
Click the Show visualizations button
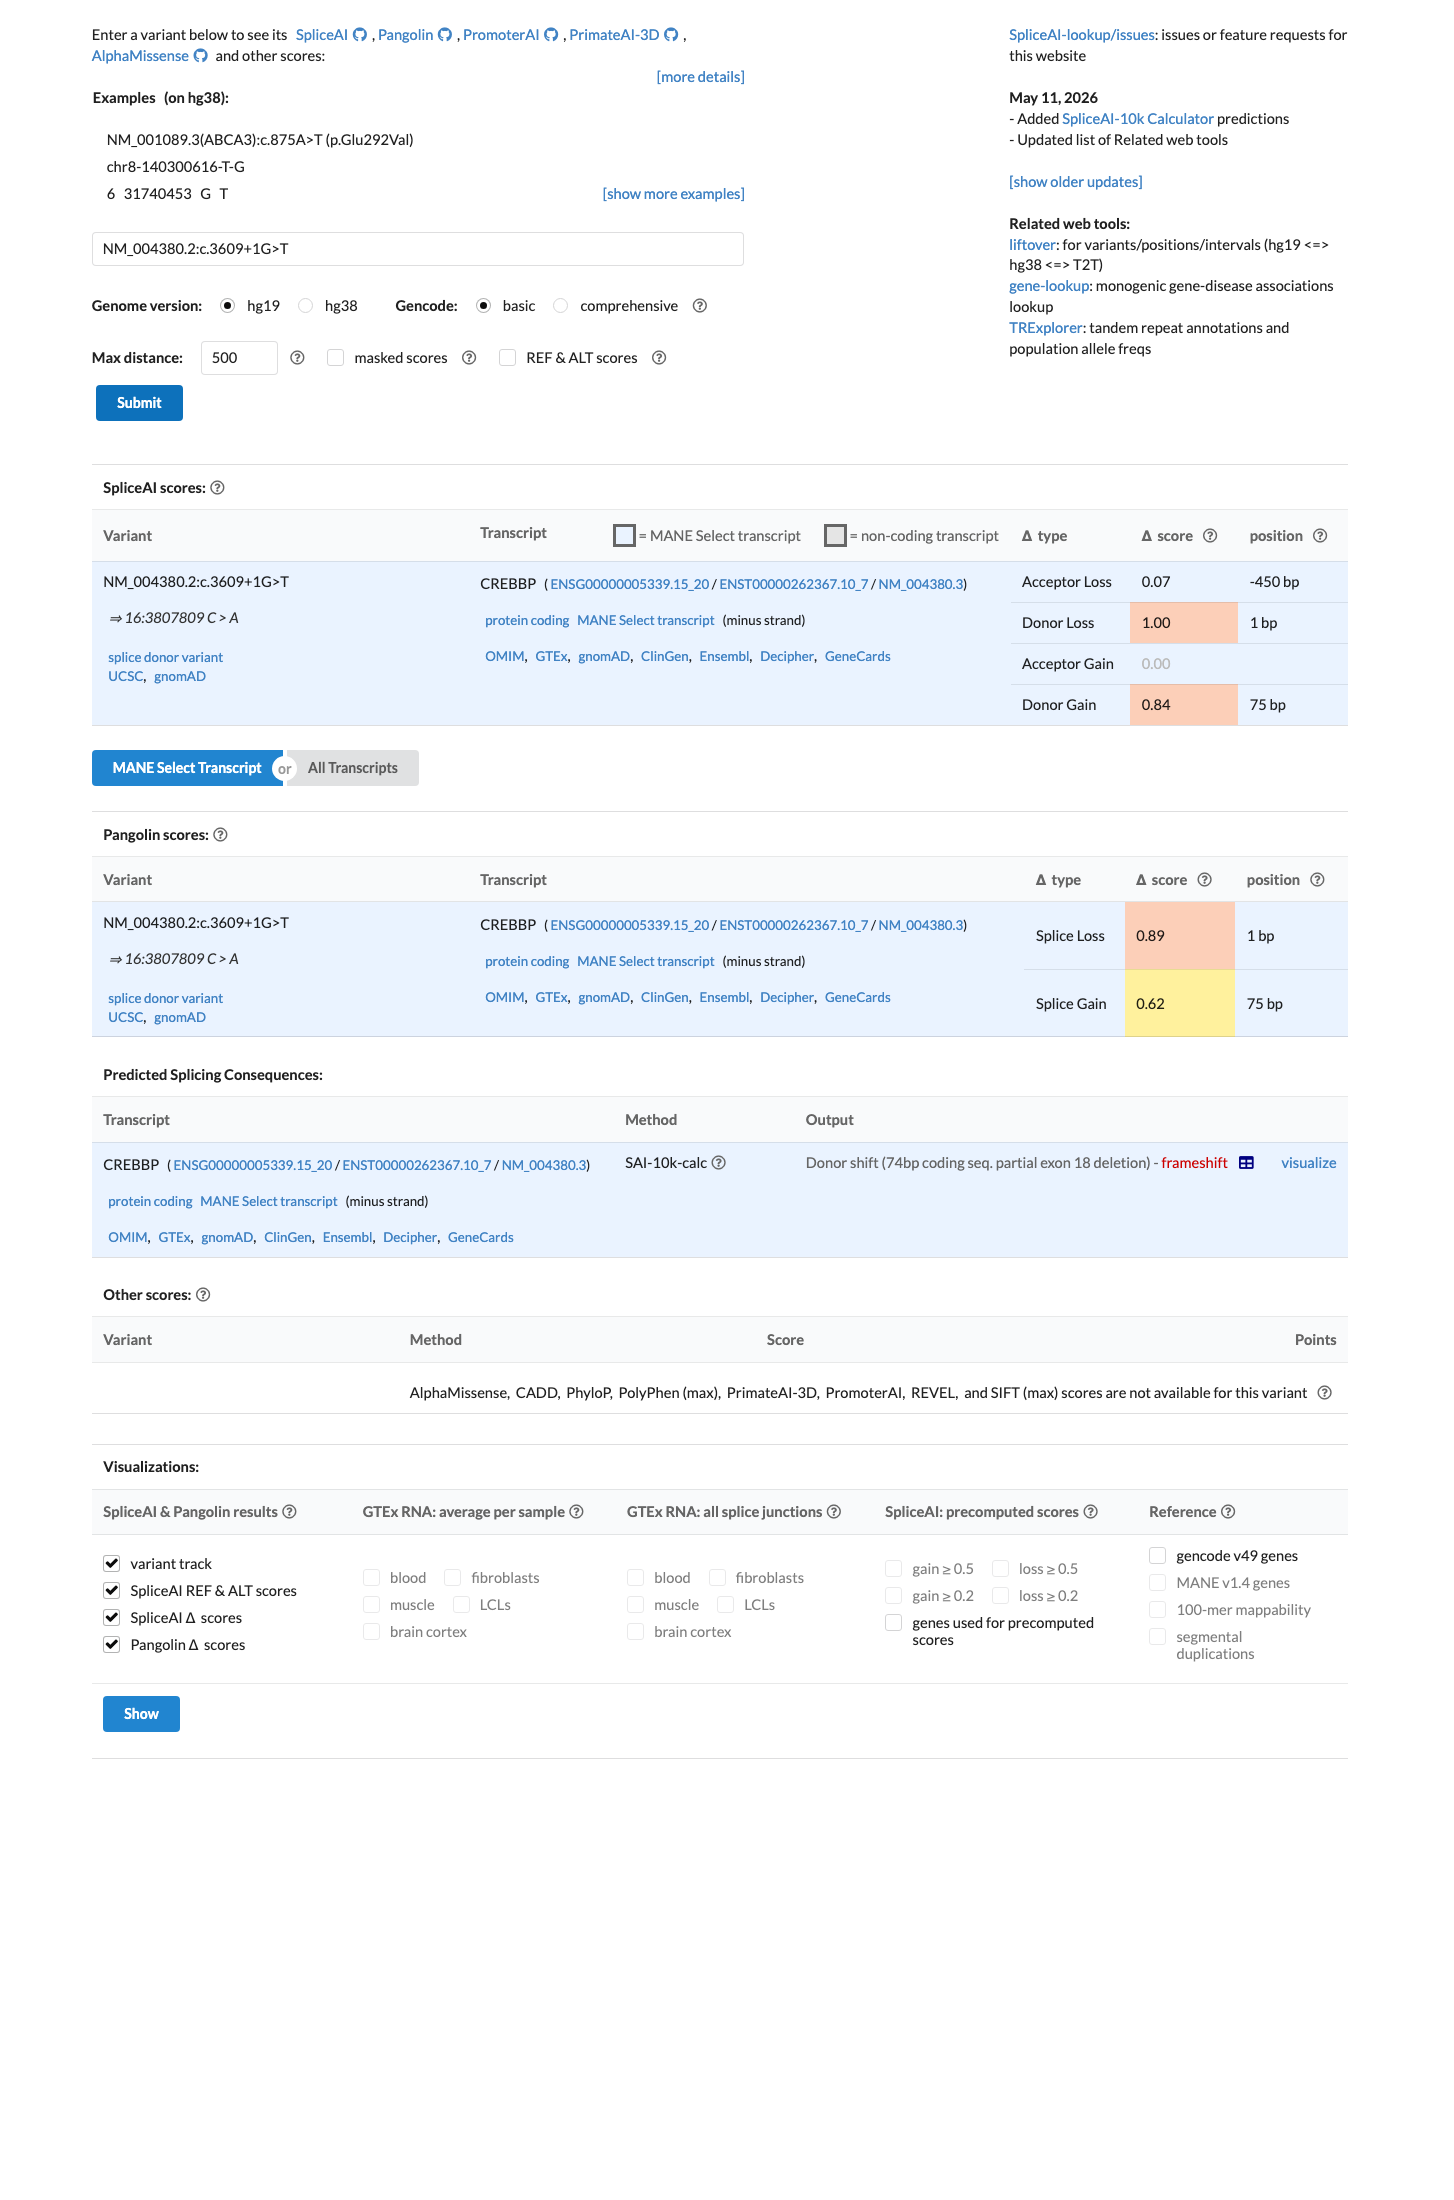[x=141, y=1714]
